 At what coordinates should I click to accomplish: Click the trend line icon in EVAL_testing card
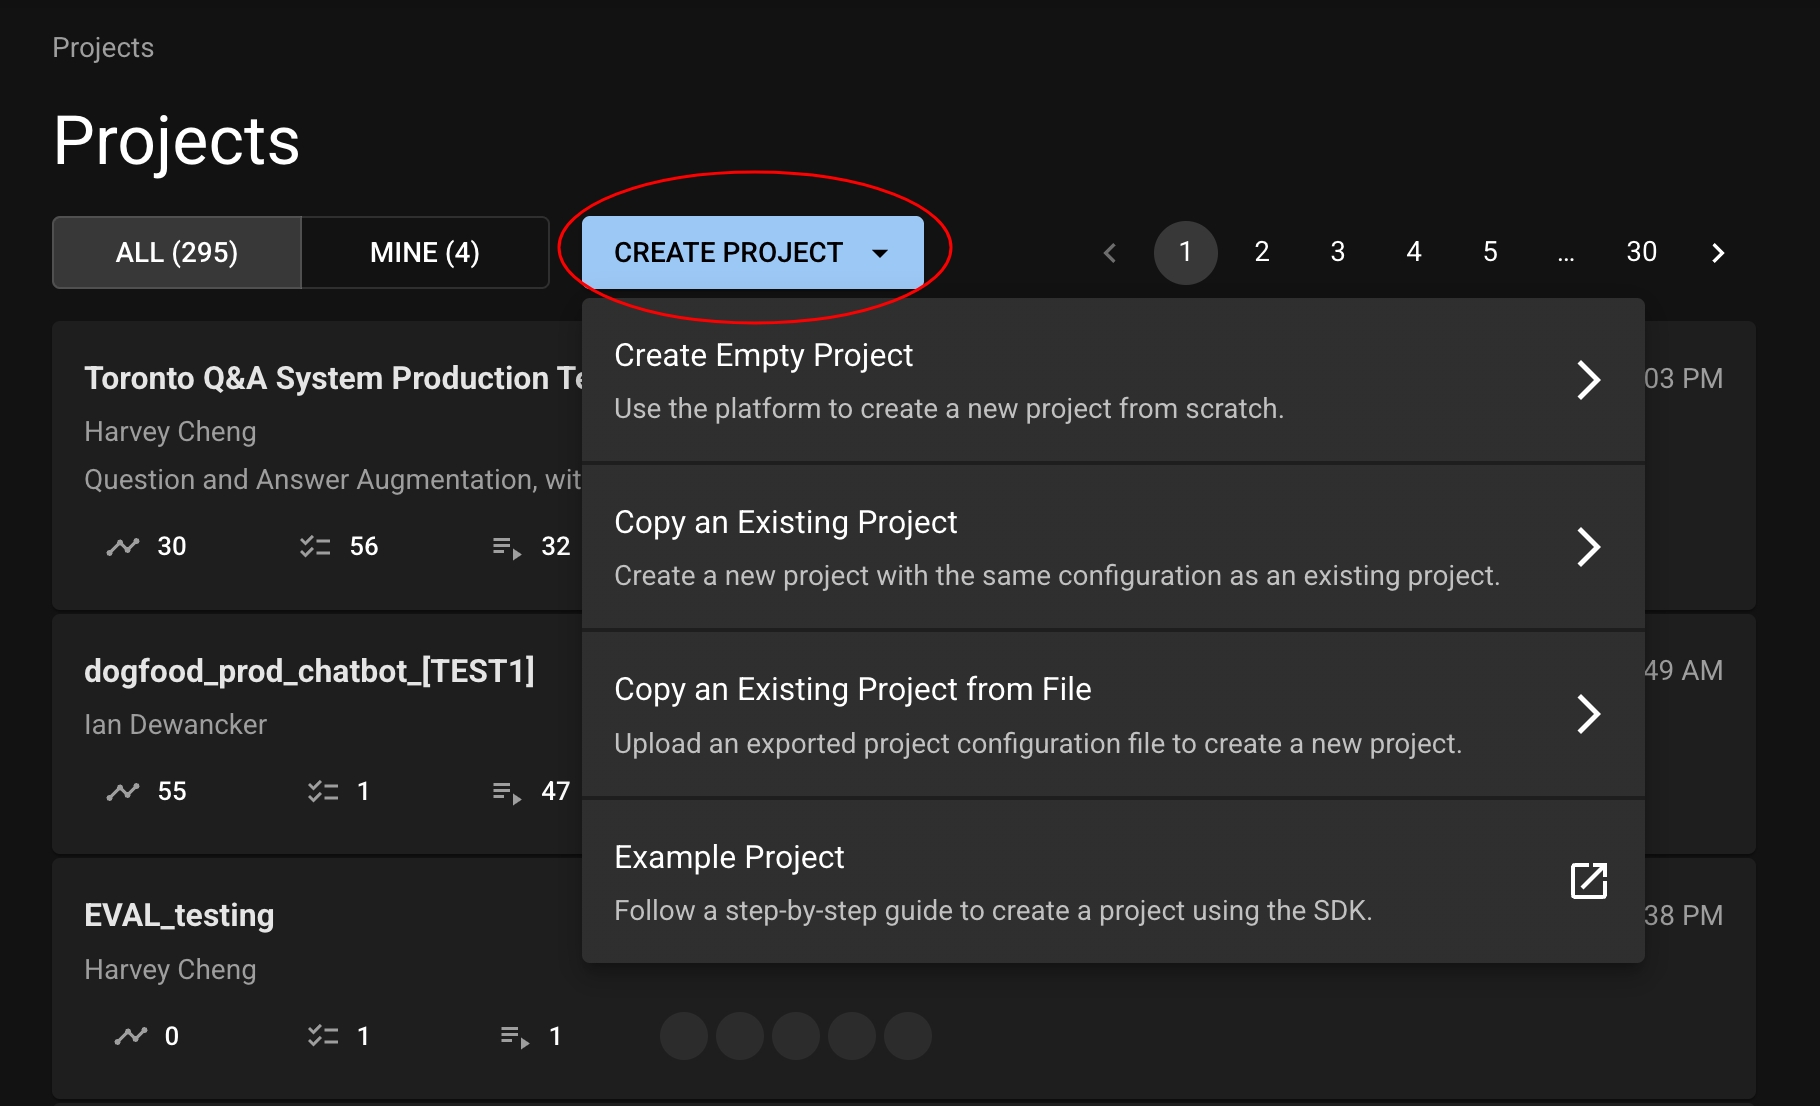point(130,1037)
